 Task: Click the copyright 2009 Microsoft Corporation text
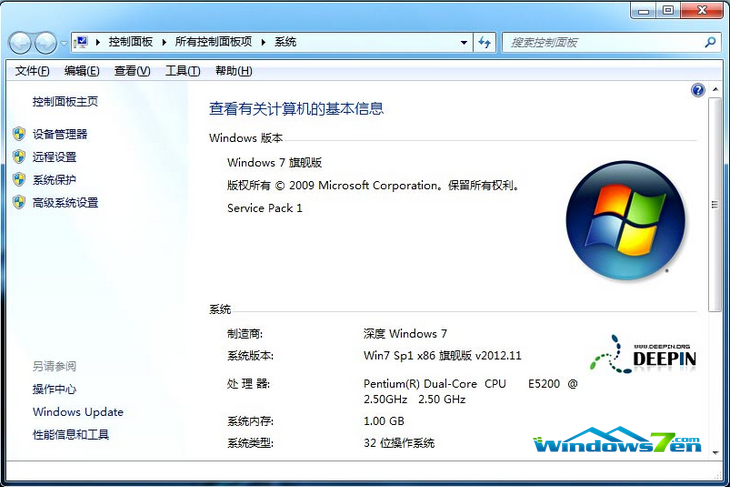coord(373,185)
